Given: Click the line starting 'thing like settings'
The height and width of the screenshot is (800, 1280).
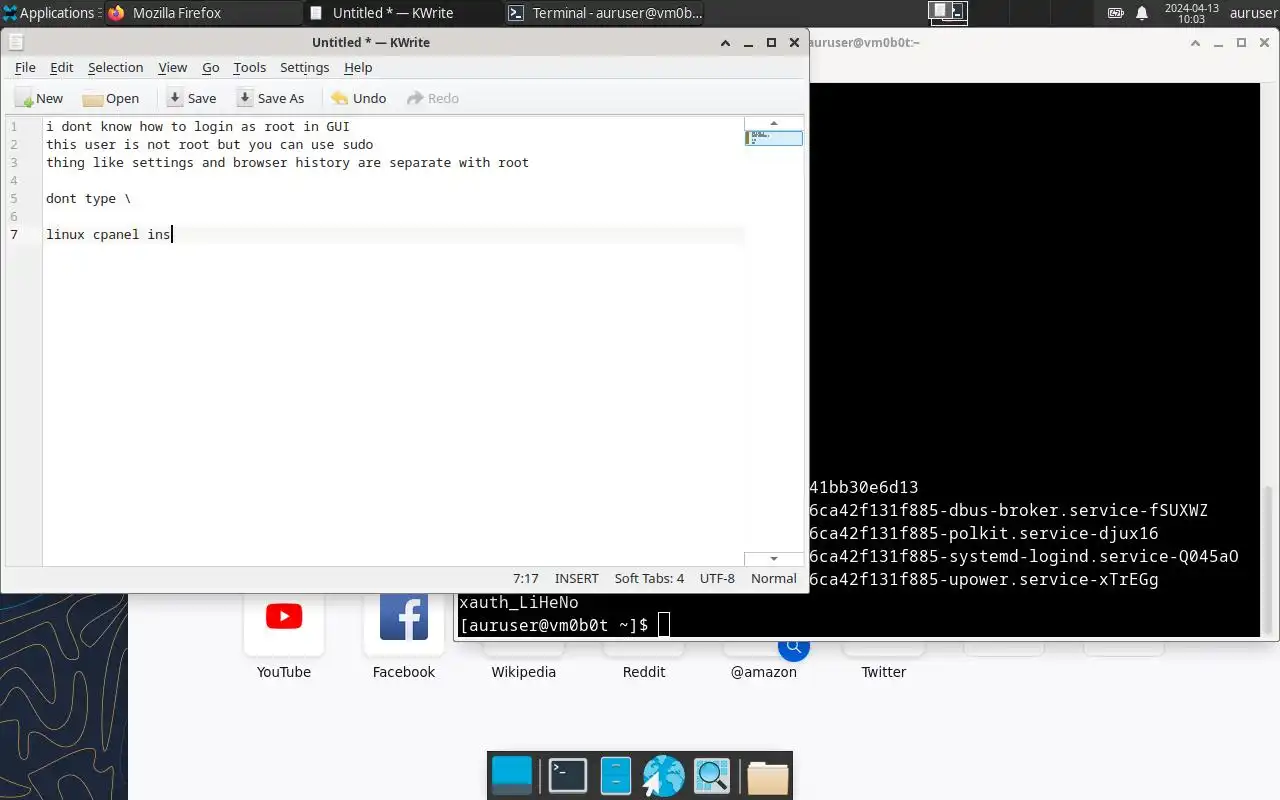Looking at the screenshot, I should click(x=287, y=162).
